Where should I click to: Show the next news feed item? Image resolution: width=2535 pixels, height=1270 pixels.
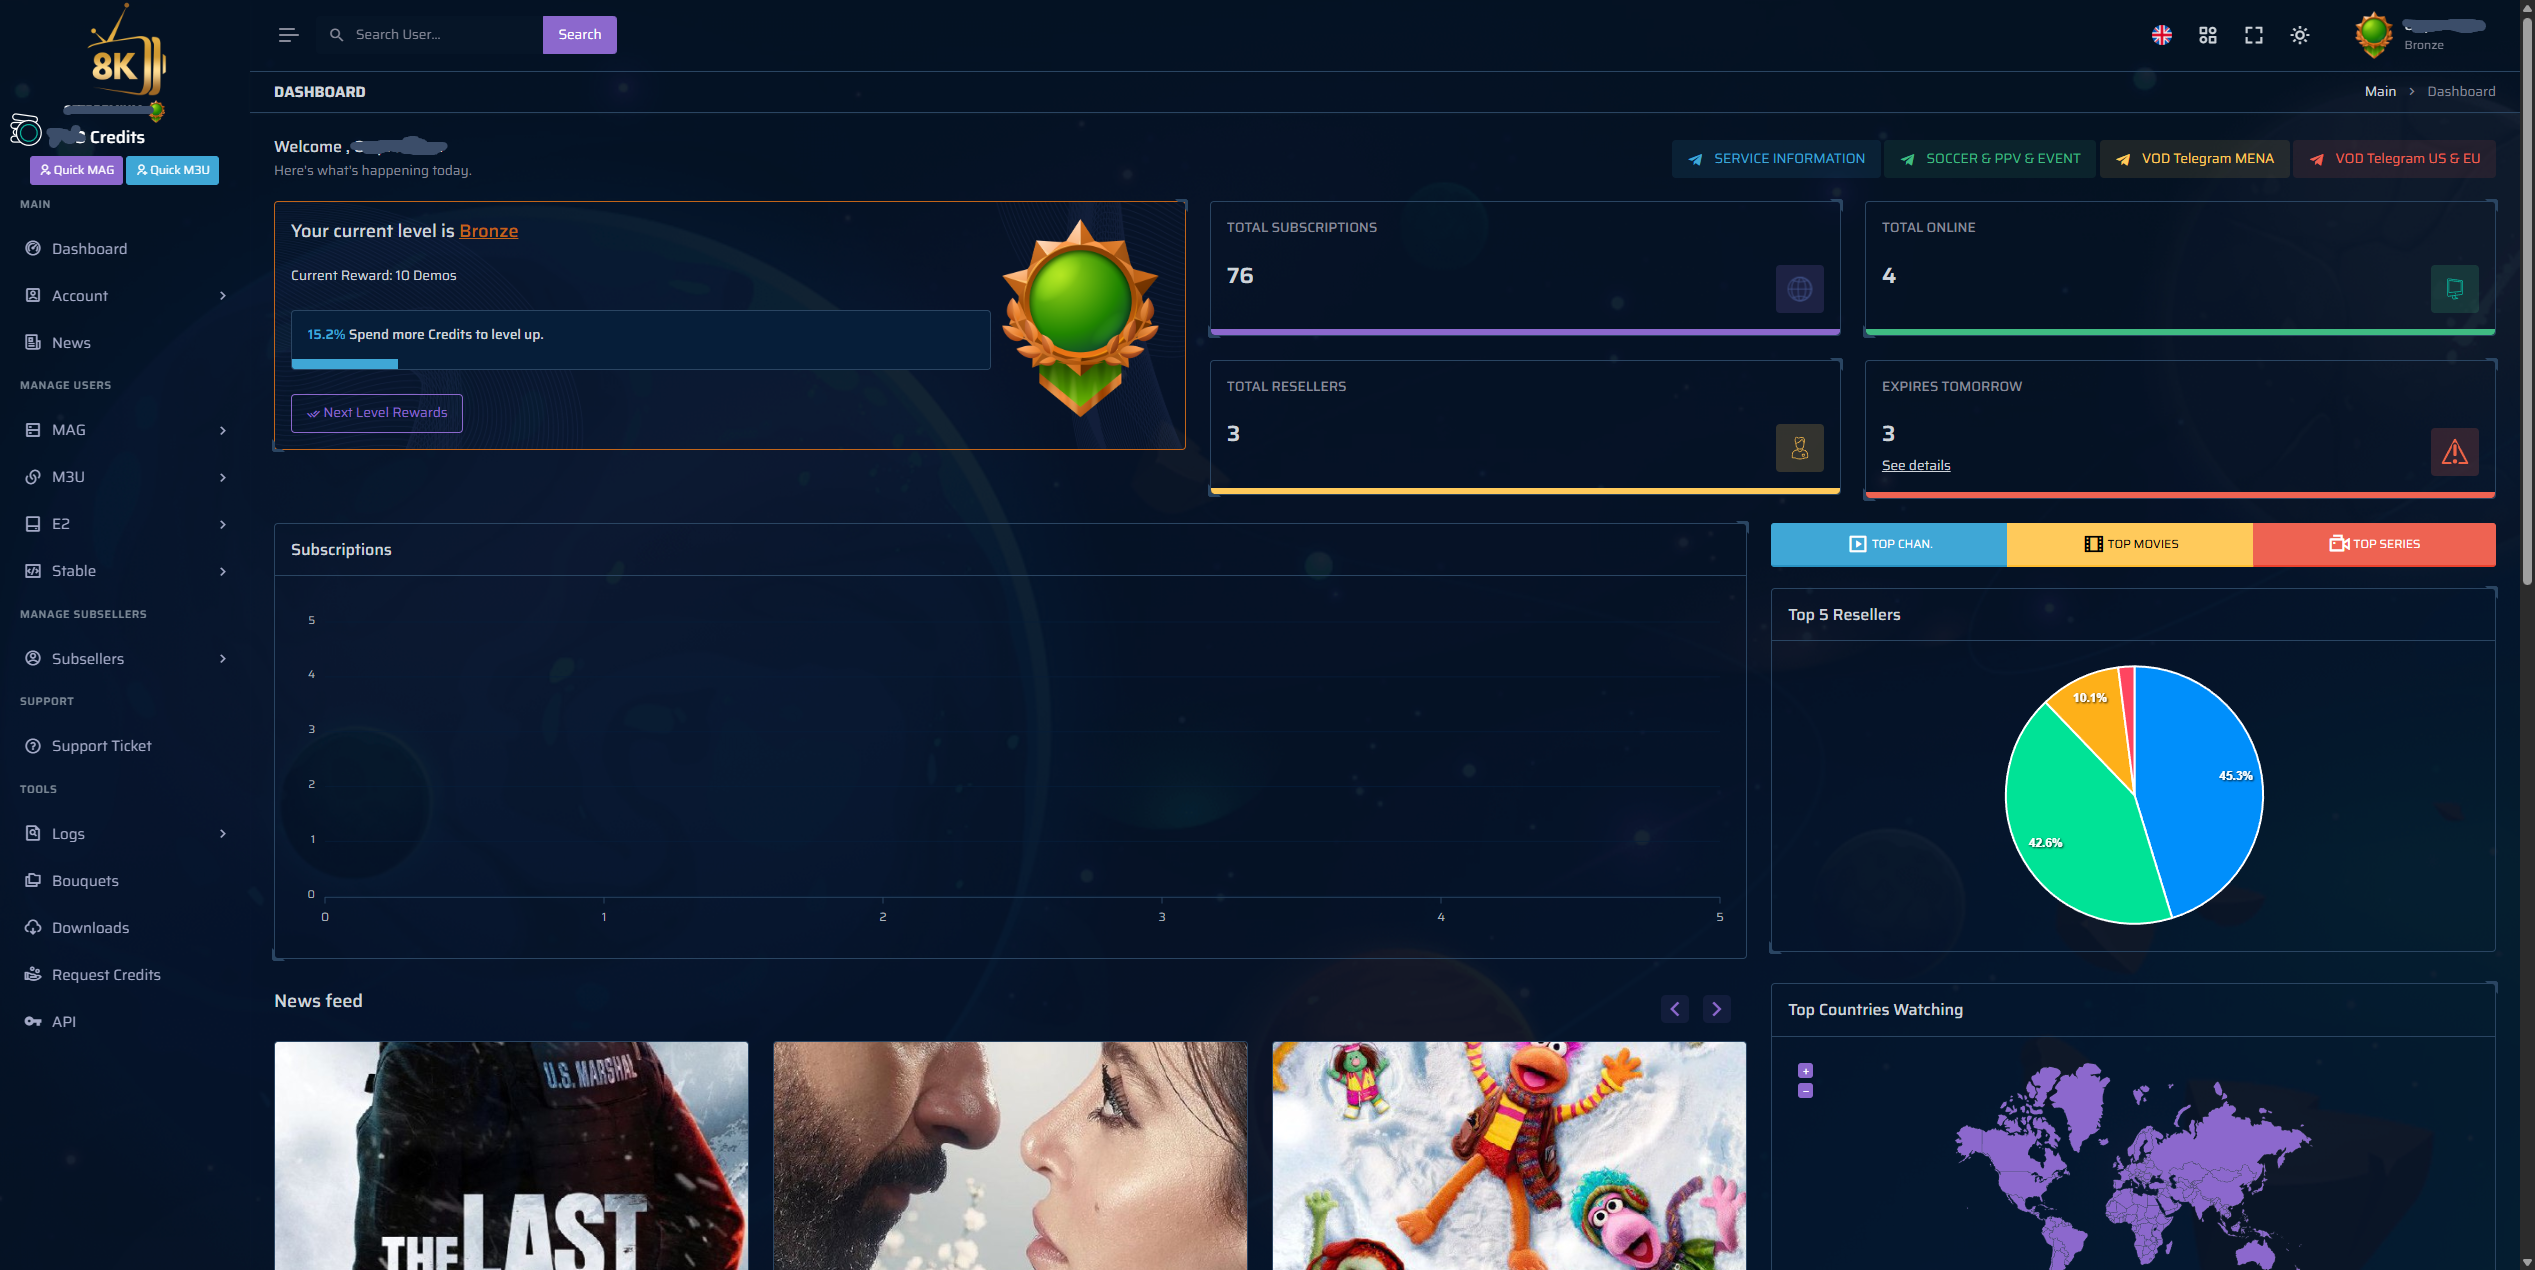point(1716,1009)
